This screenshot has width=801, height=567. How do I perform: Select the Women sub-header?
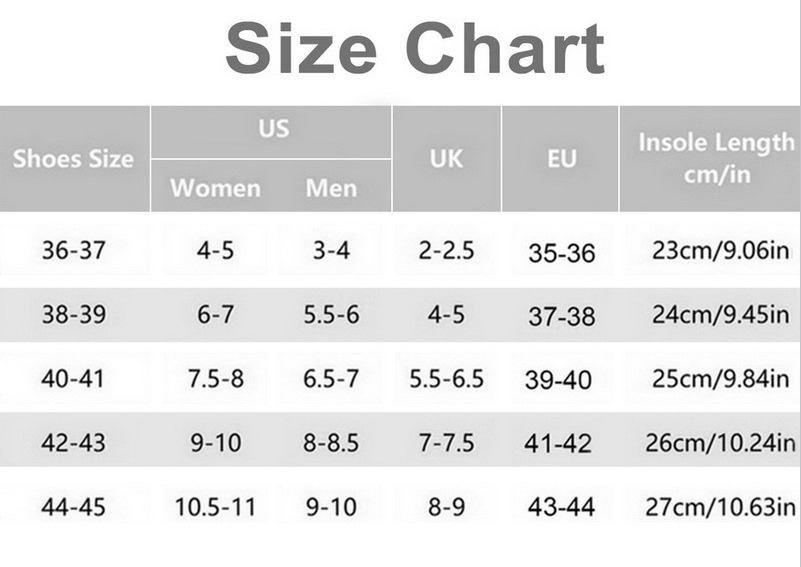[215, 188]
